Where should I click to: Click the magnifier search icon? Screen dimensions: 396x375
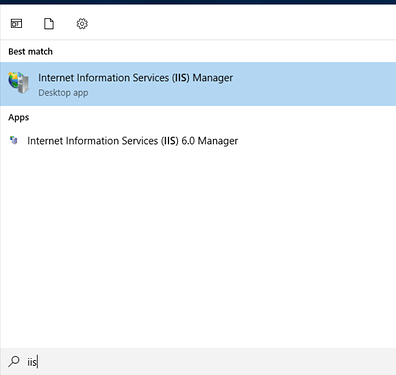[x=14, y=361]
